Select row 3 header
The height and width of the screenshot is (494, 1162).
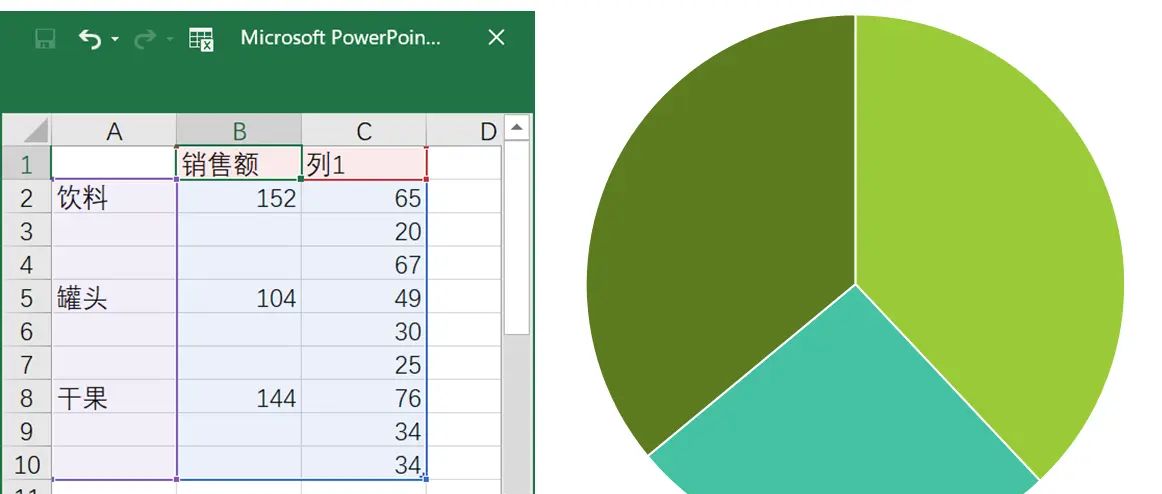coord(27,230)
